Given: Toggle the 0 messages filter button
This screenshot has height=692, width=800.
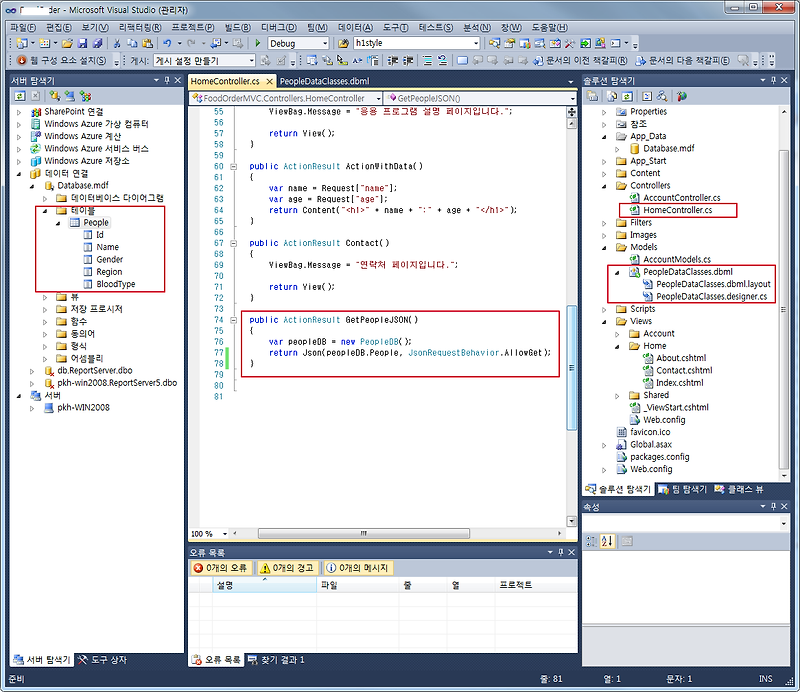Looking at the screenshot, I should 358,568.
